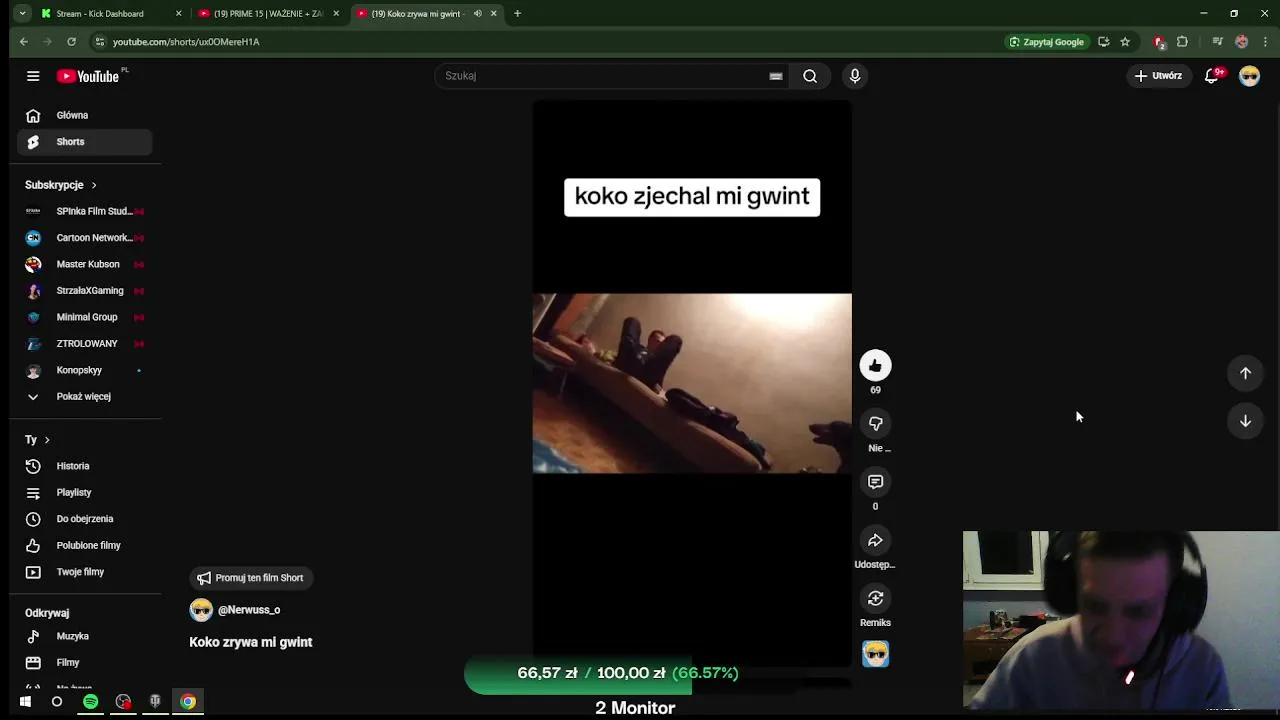Switch to Stream - Kick Dashboard tab
The image size is (1280, 720).
click(x=110, y=14)
